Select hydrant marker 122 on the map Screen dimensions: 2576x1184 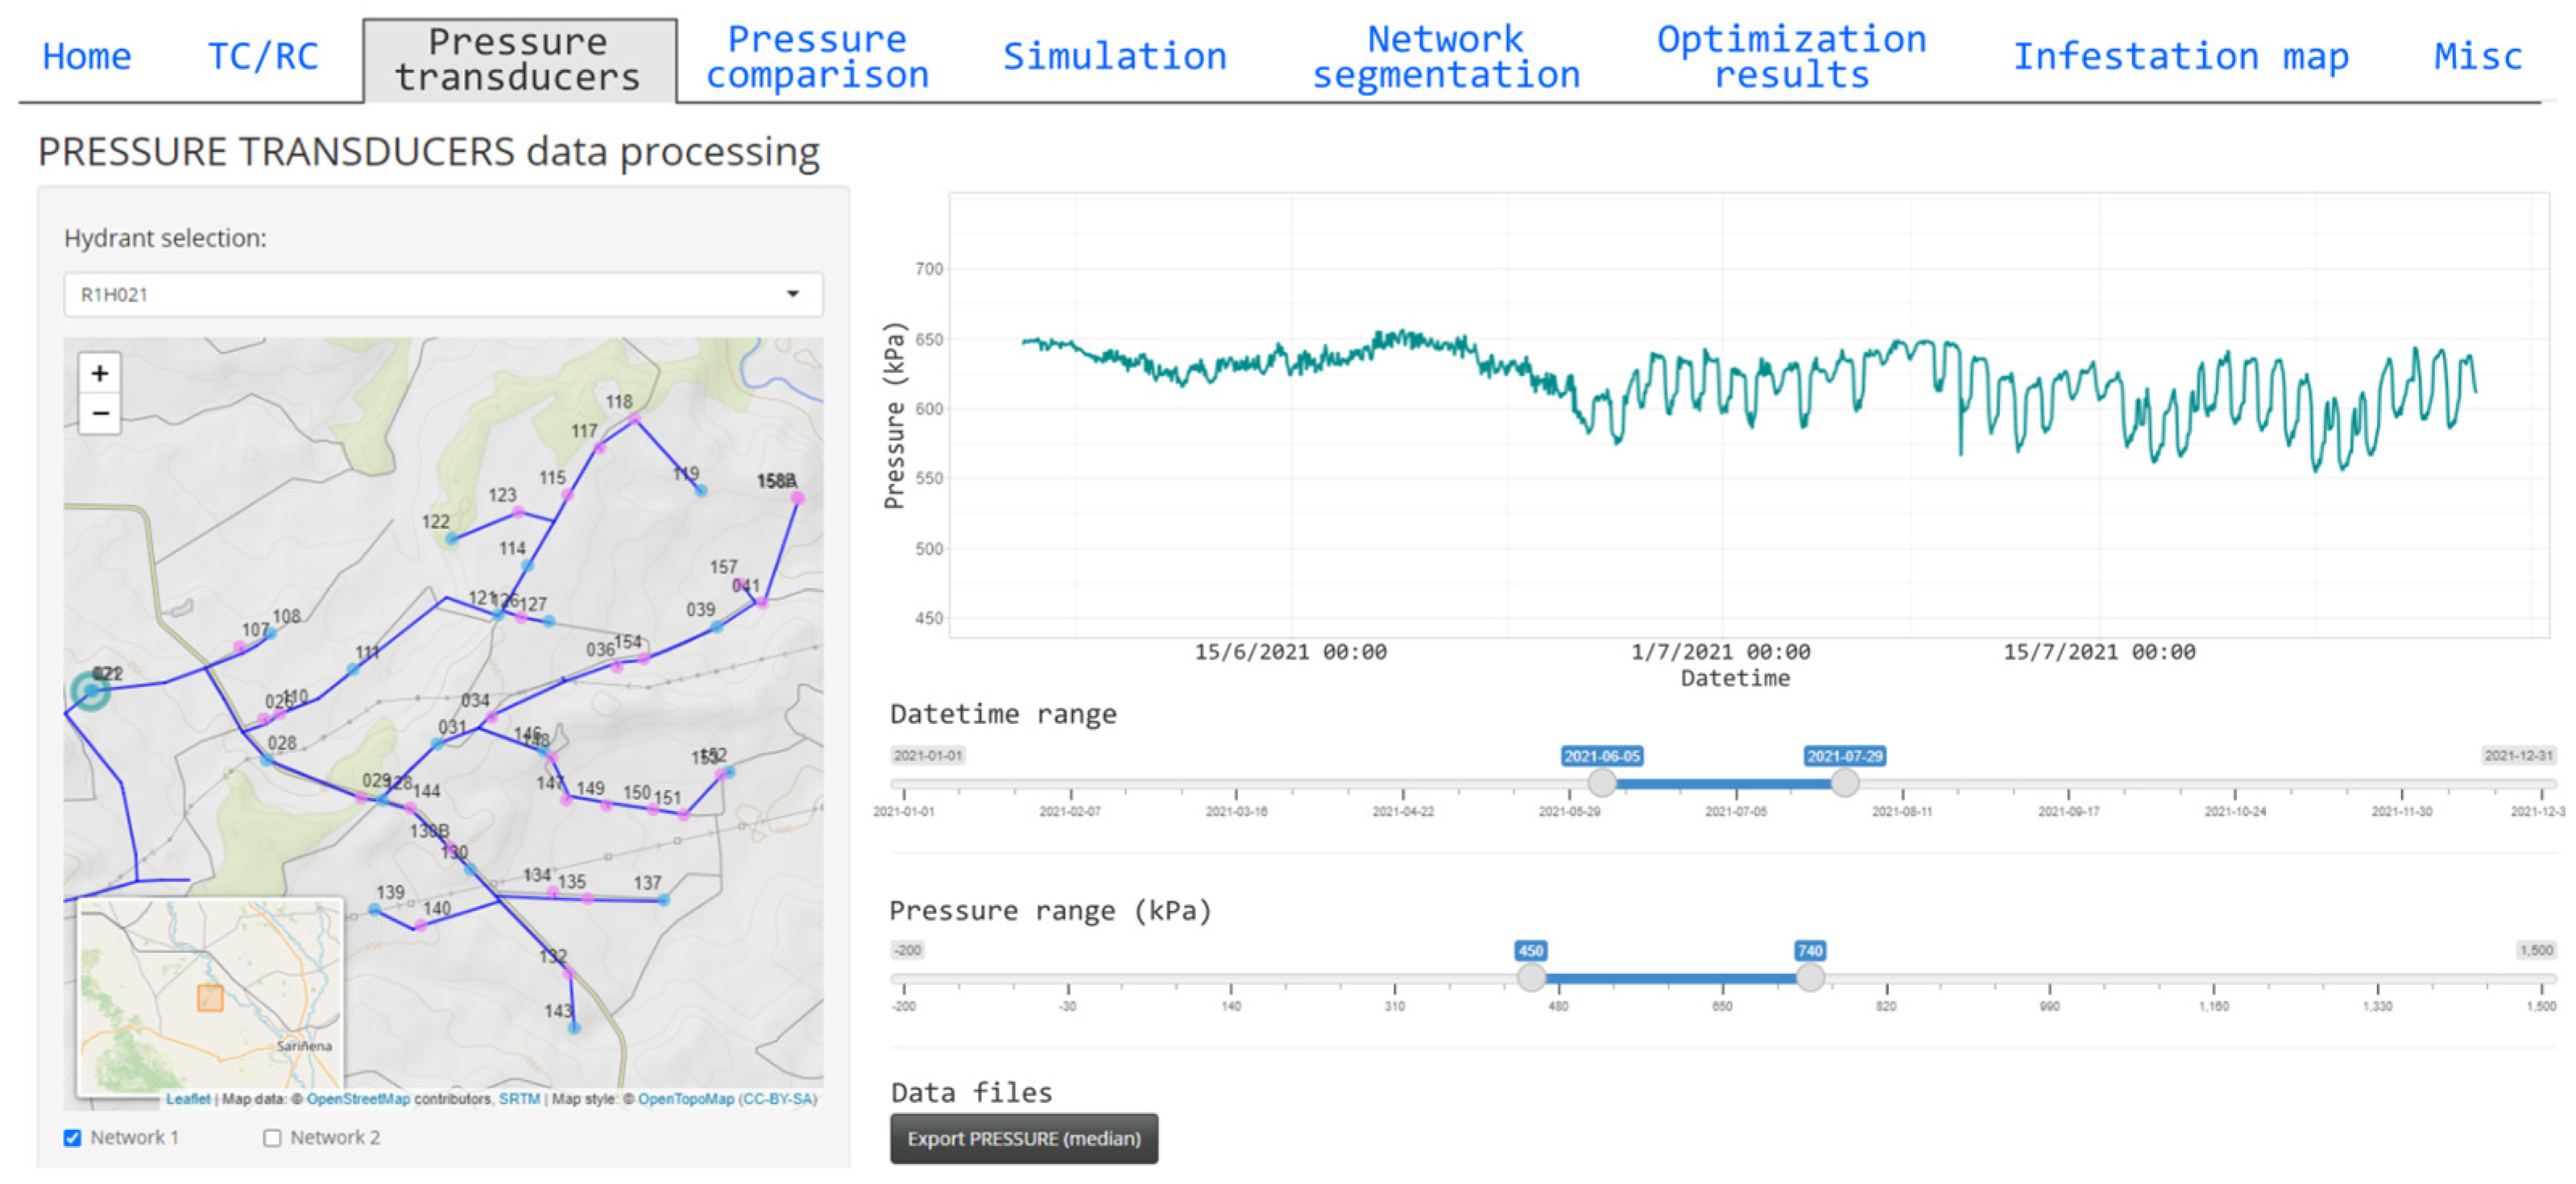tap(451, 539)
